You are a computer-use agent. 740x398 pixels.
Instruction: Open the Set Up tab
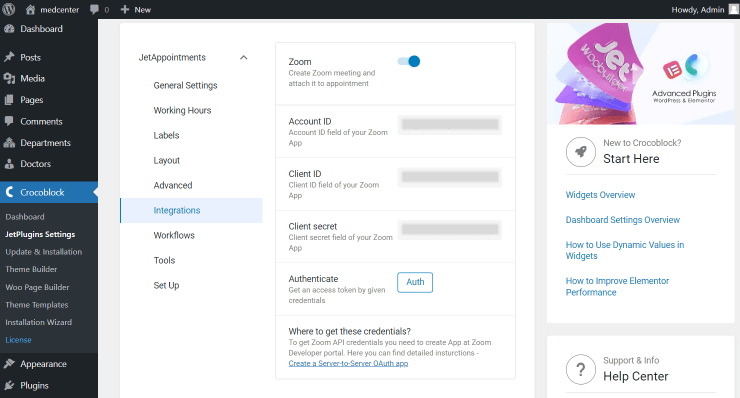pos(166,286)
